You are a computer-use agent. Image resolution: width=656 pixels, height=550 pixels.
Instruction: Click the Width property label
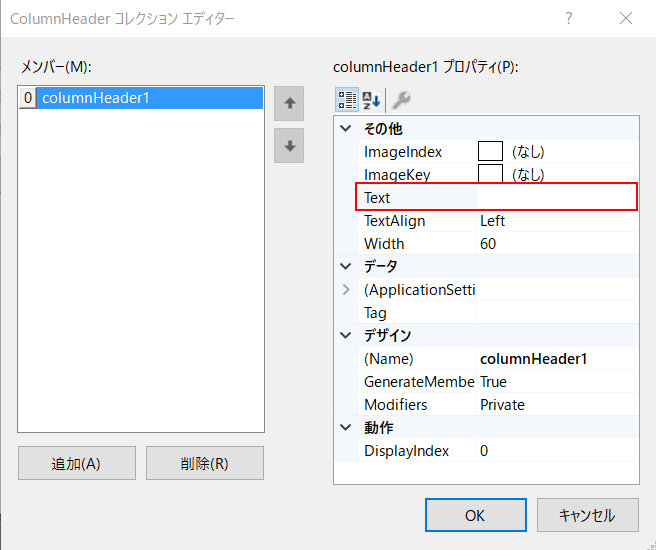pos(384,243)
